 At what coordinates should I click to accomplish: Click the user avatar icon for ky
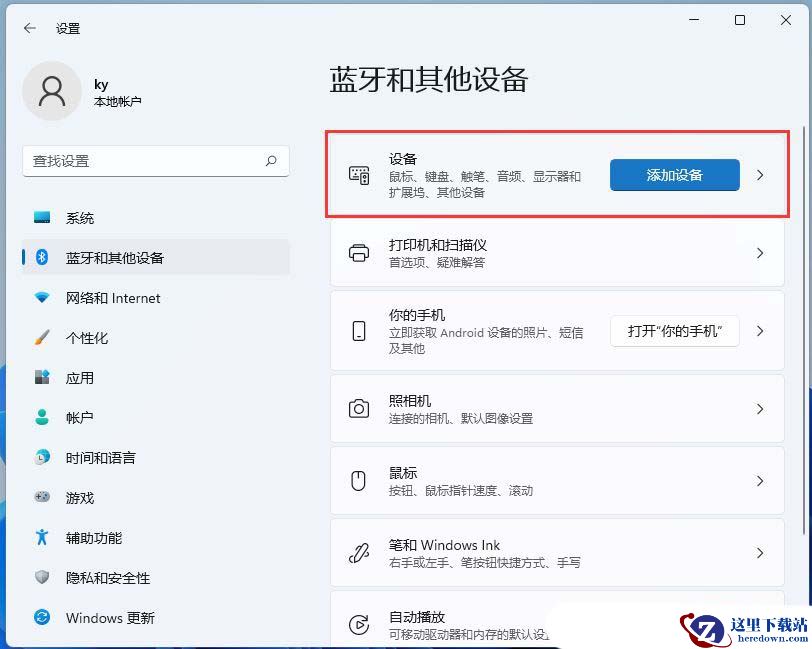point(51,91)
